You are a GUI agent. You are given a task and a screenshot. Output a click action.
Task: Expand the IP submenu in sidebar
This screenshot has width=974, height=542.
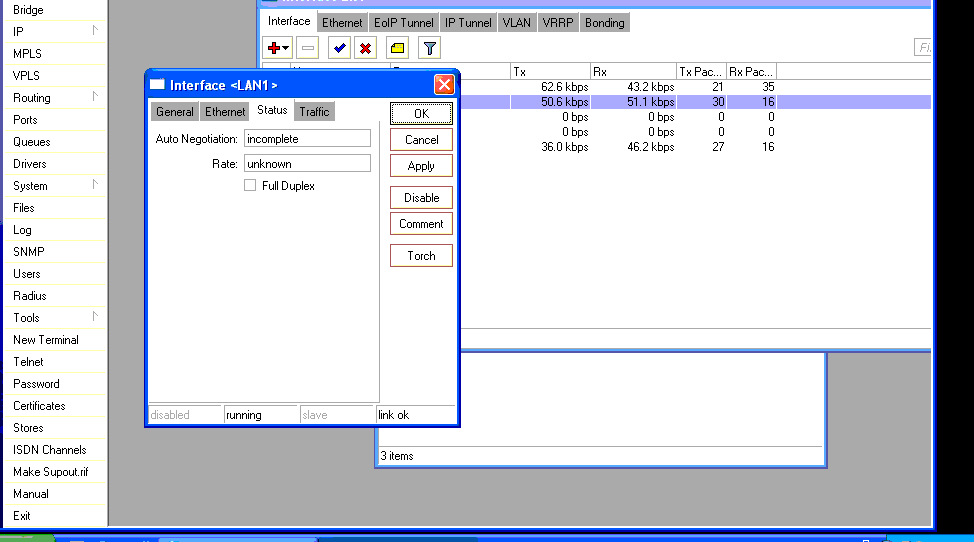pos(54,32)
